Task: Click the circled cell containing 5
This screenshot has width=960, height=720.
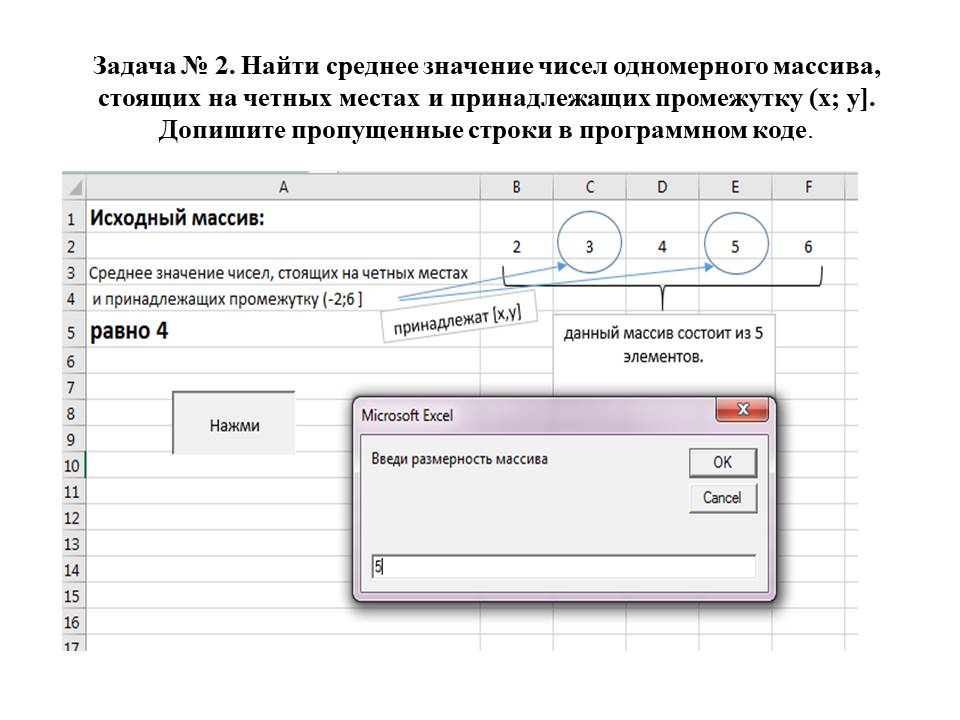Action: 735,246
